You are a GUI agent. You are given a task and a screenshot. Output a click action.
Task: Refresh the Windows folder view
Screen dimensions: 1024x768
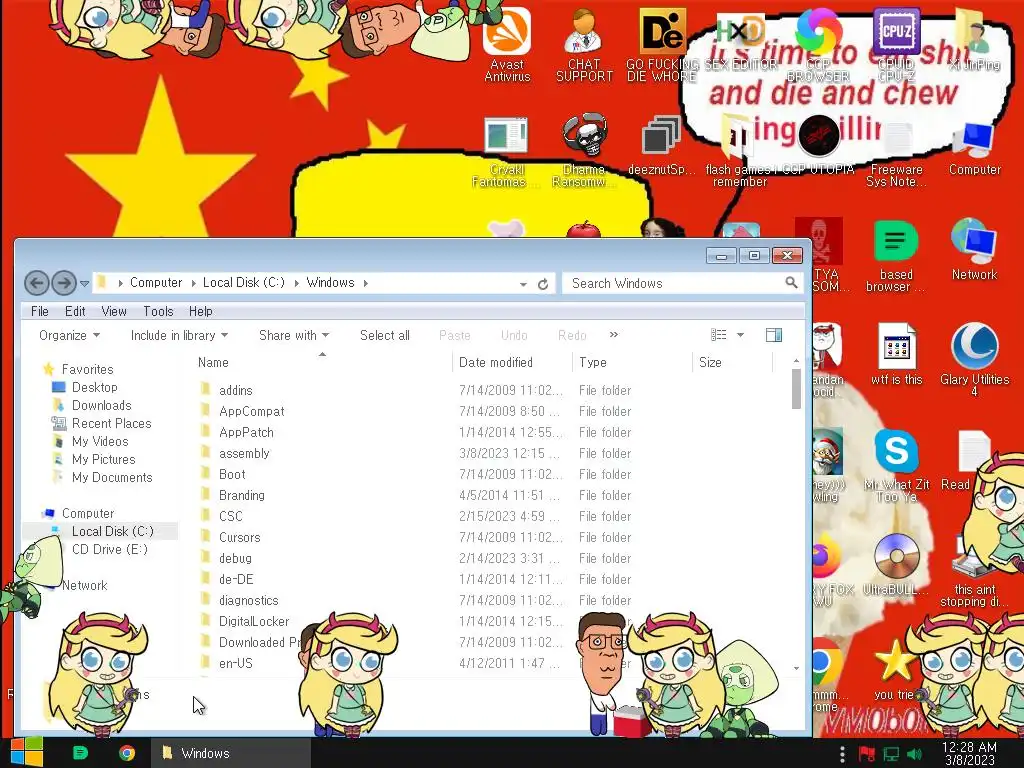pos(543,284)
